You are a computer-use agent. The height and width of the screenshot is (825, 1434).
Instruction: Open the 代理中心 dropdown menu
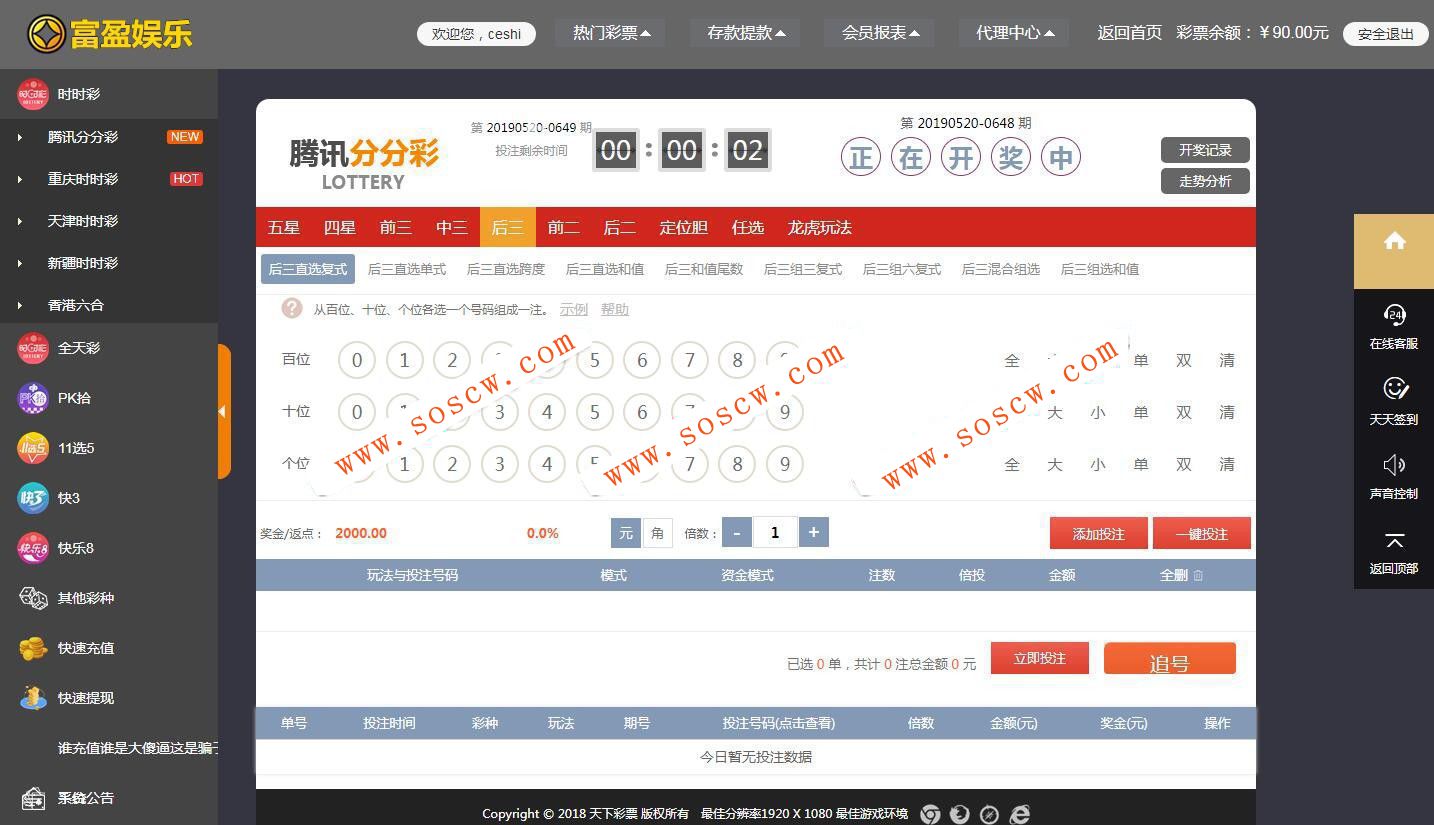(1014, 33)
